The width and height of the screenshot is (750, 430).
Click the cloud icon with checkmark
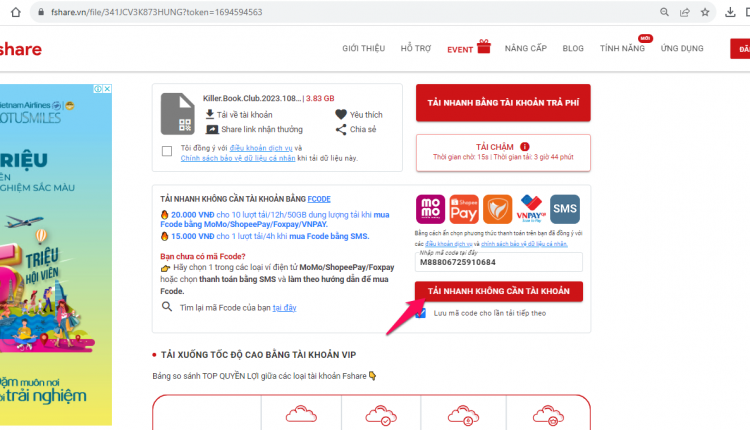pos(381,415)
